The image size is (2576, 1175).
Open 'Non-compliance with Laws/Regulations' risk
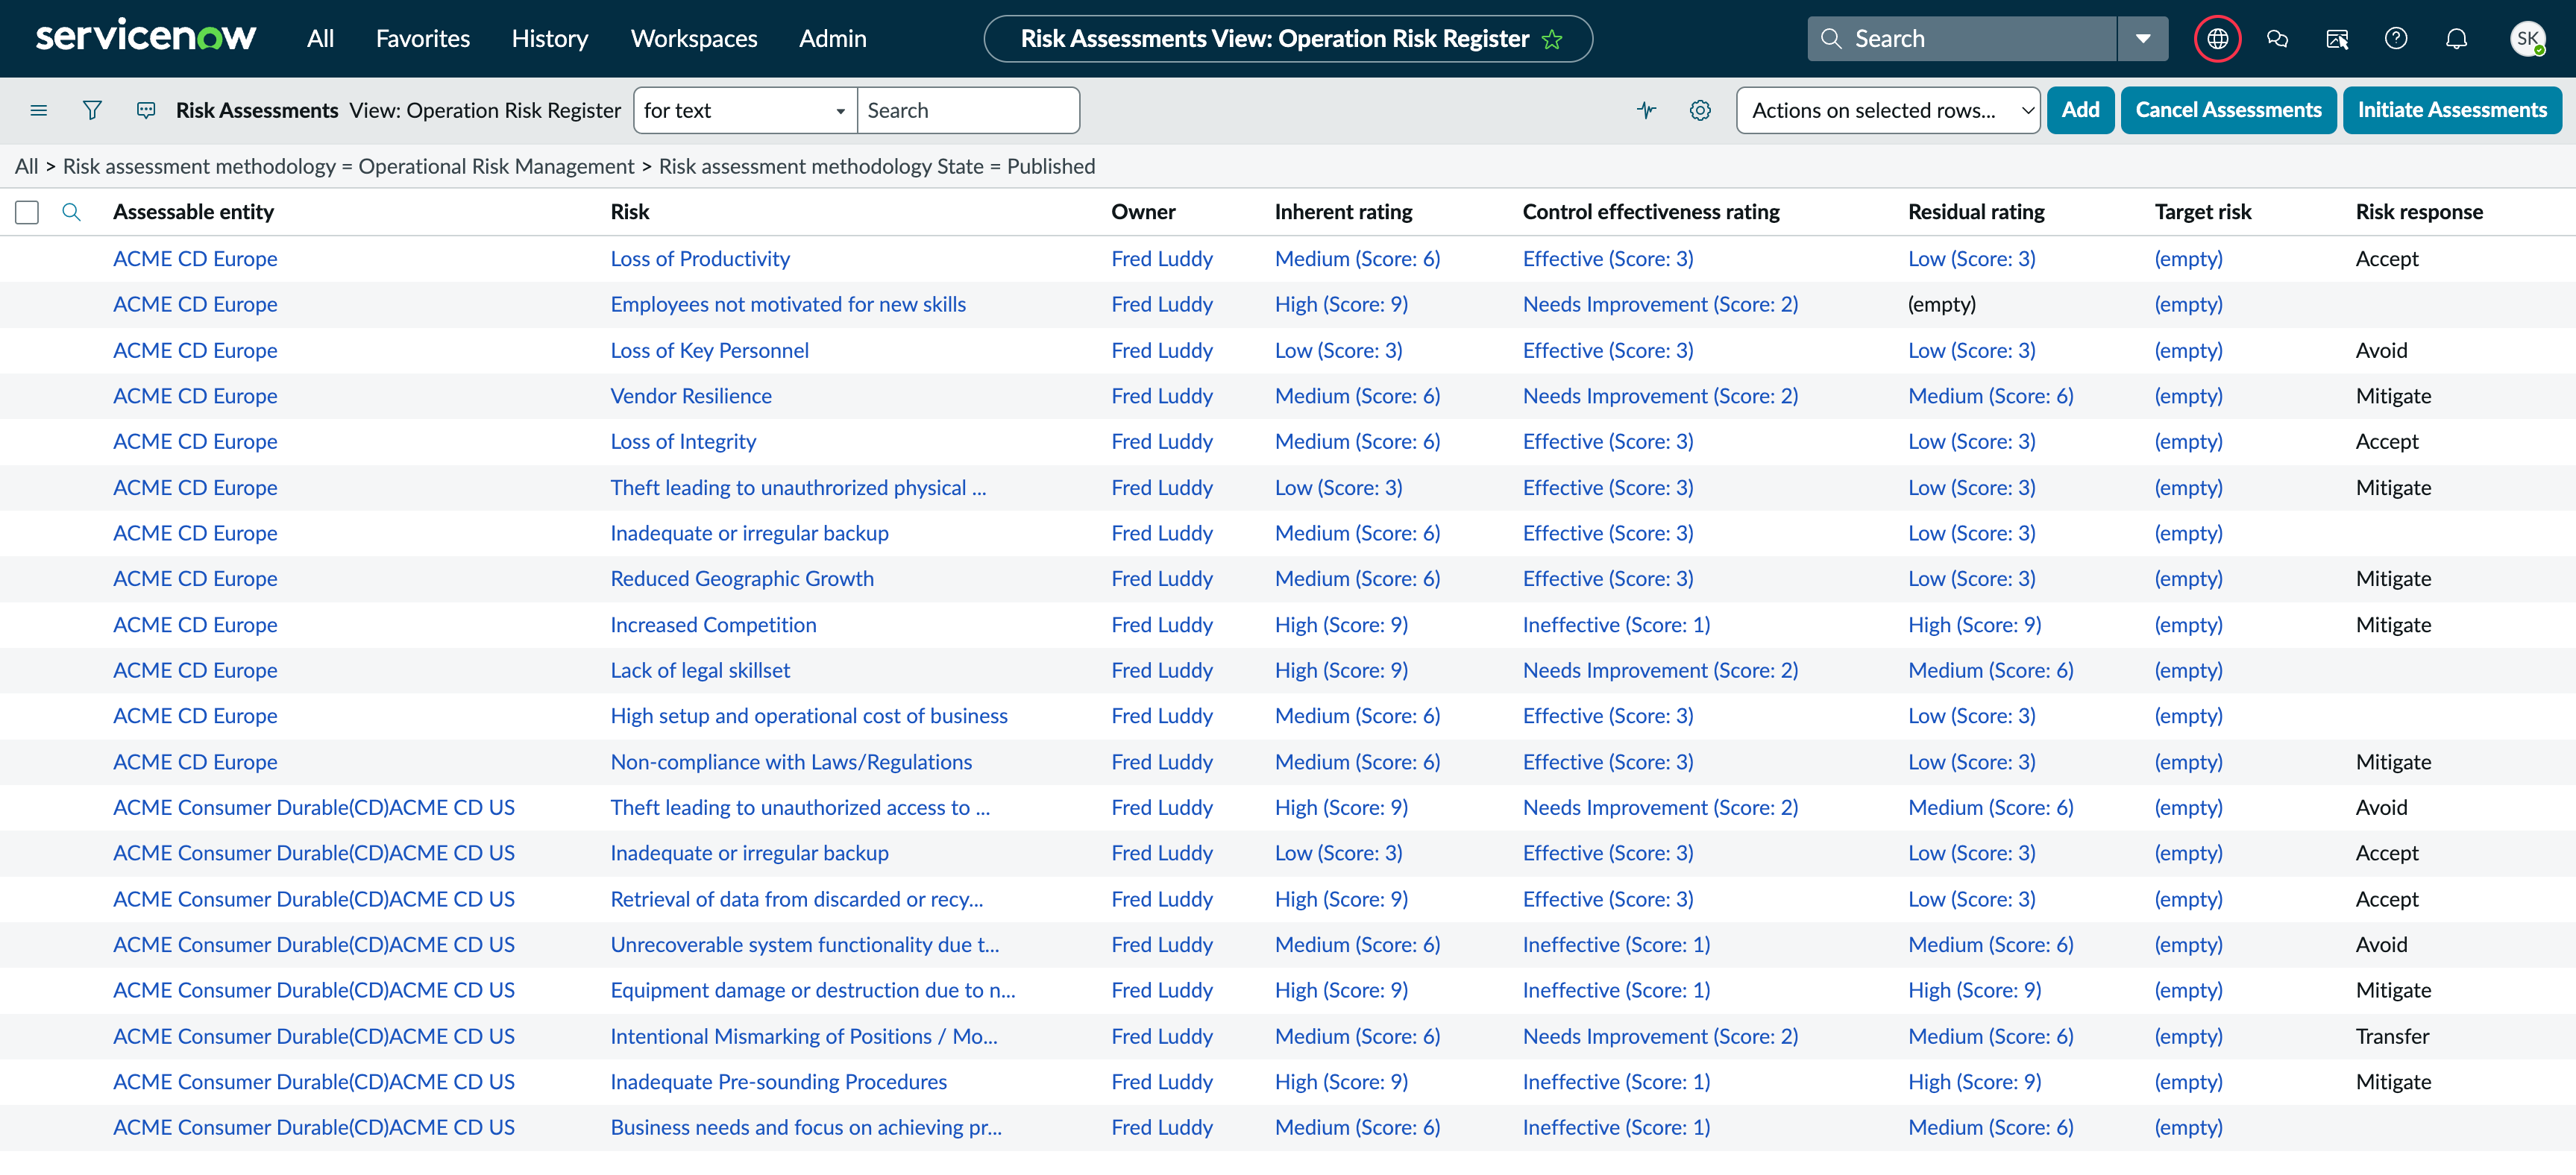[x=791, y=761]
